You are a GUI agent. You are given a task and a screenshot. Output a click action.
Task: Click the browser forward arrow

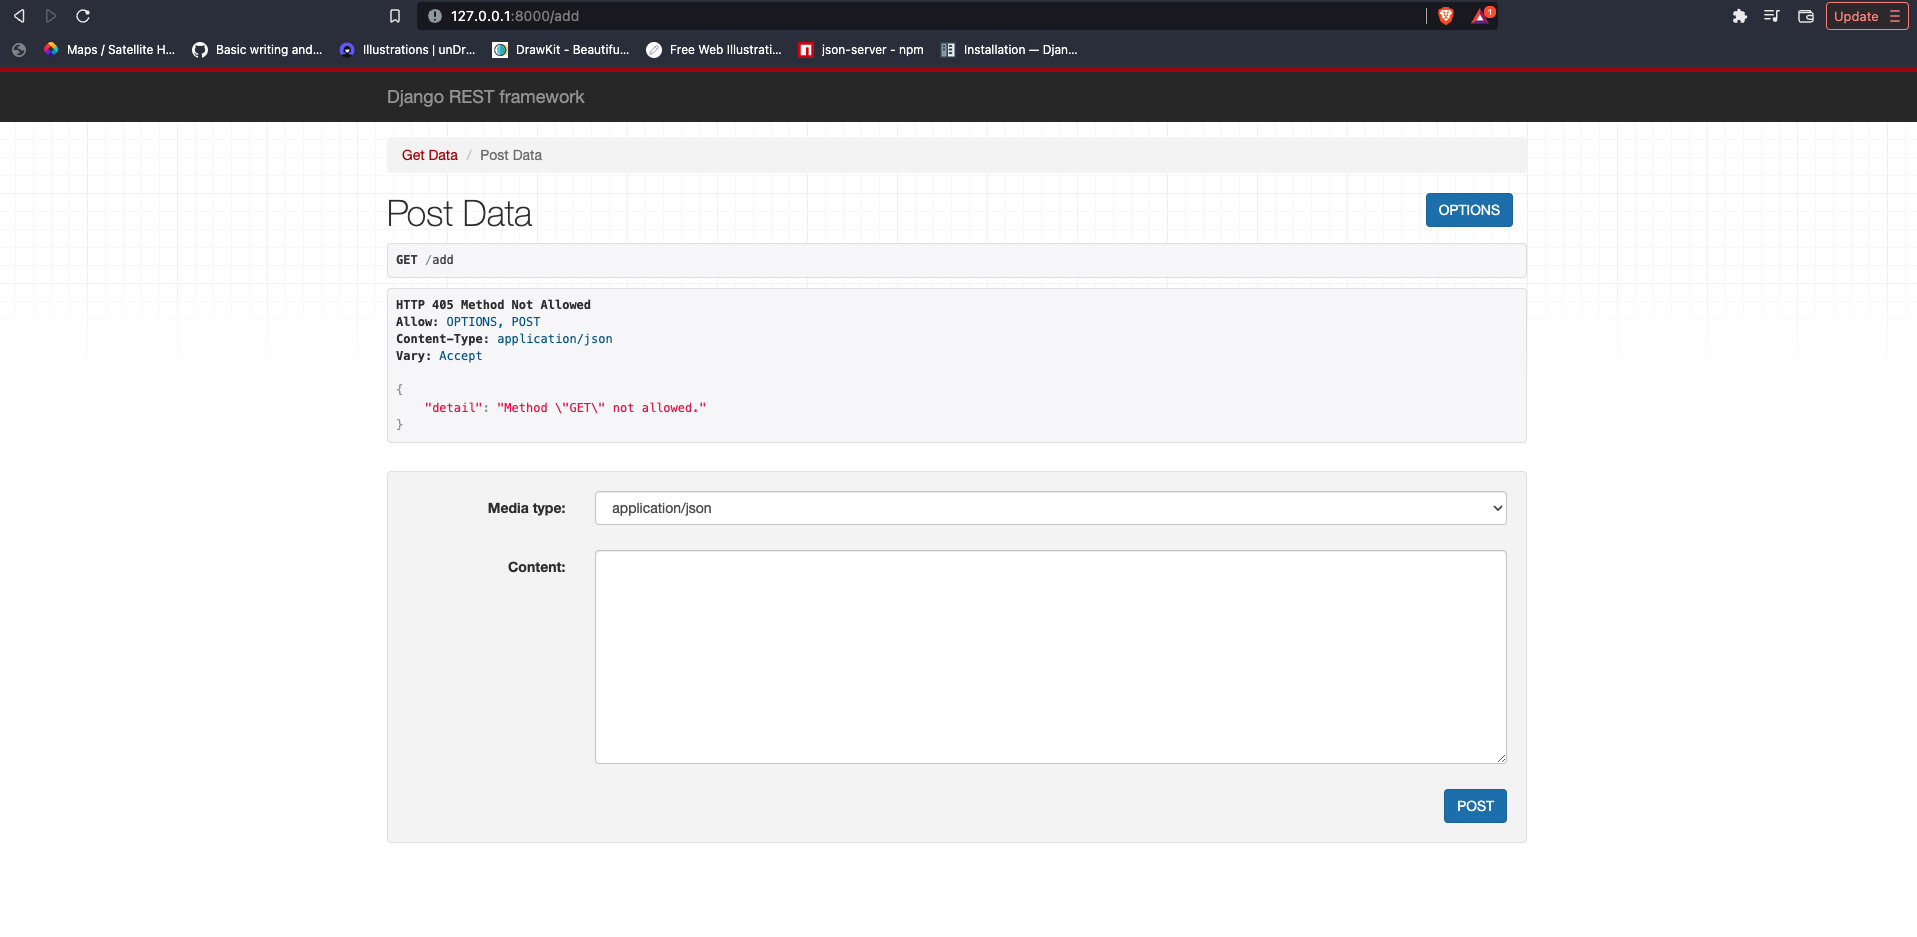coord(51,16)
